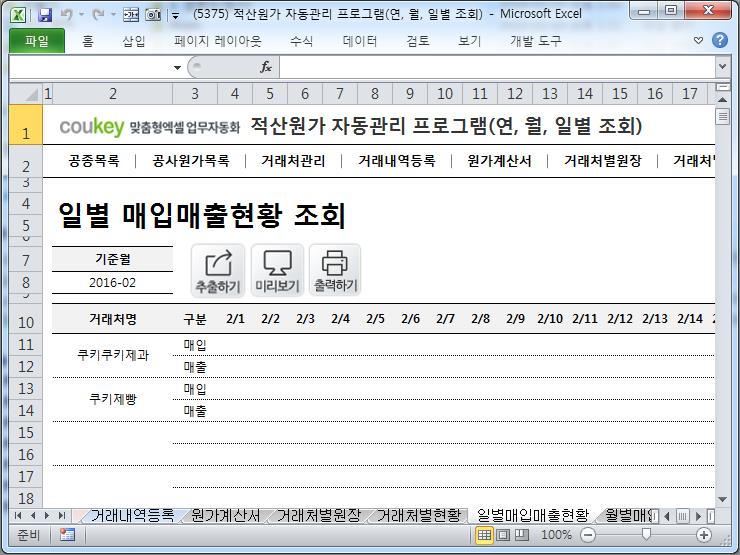Open the 수식 ribbon tab
740x555 pixels.
point(302,41)
